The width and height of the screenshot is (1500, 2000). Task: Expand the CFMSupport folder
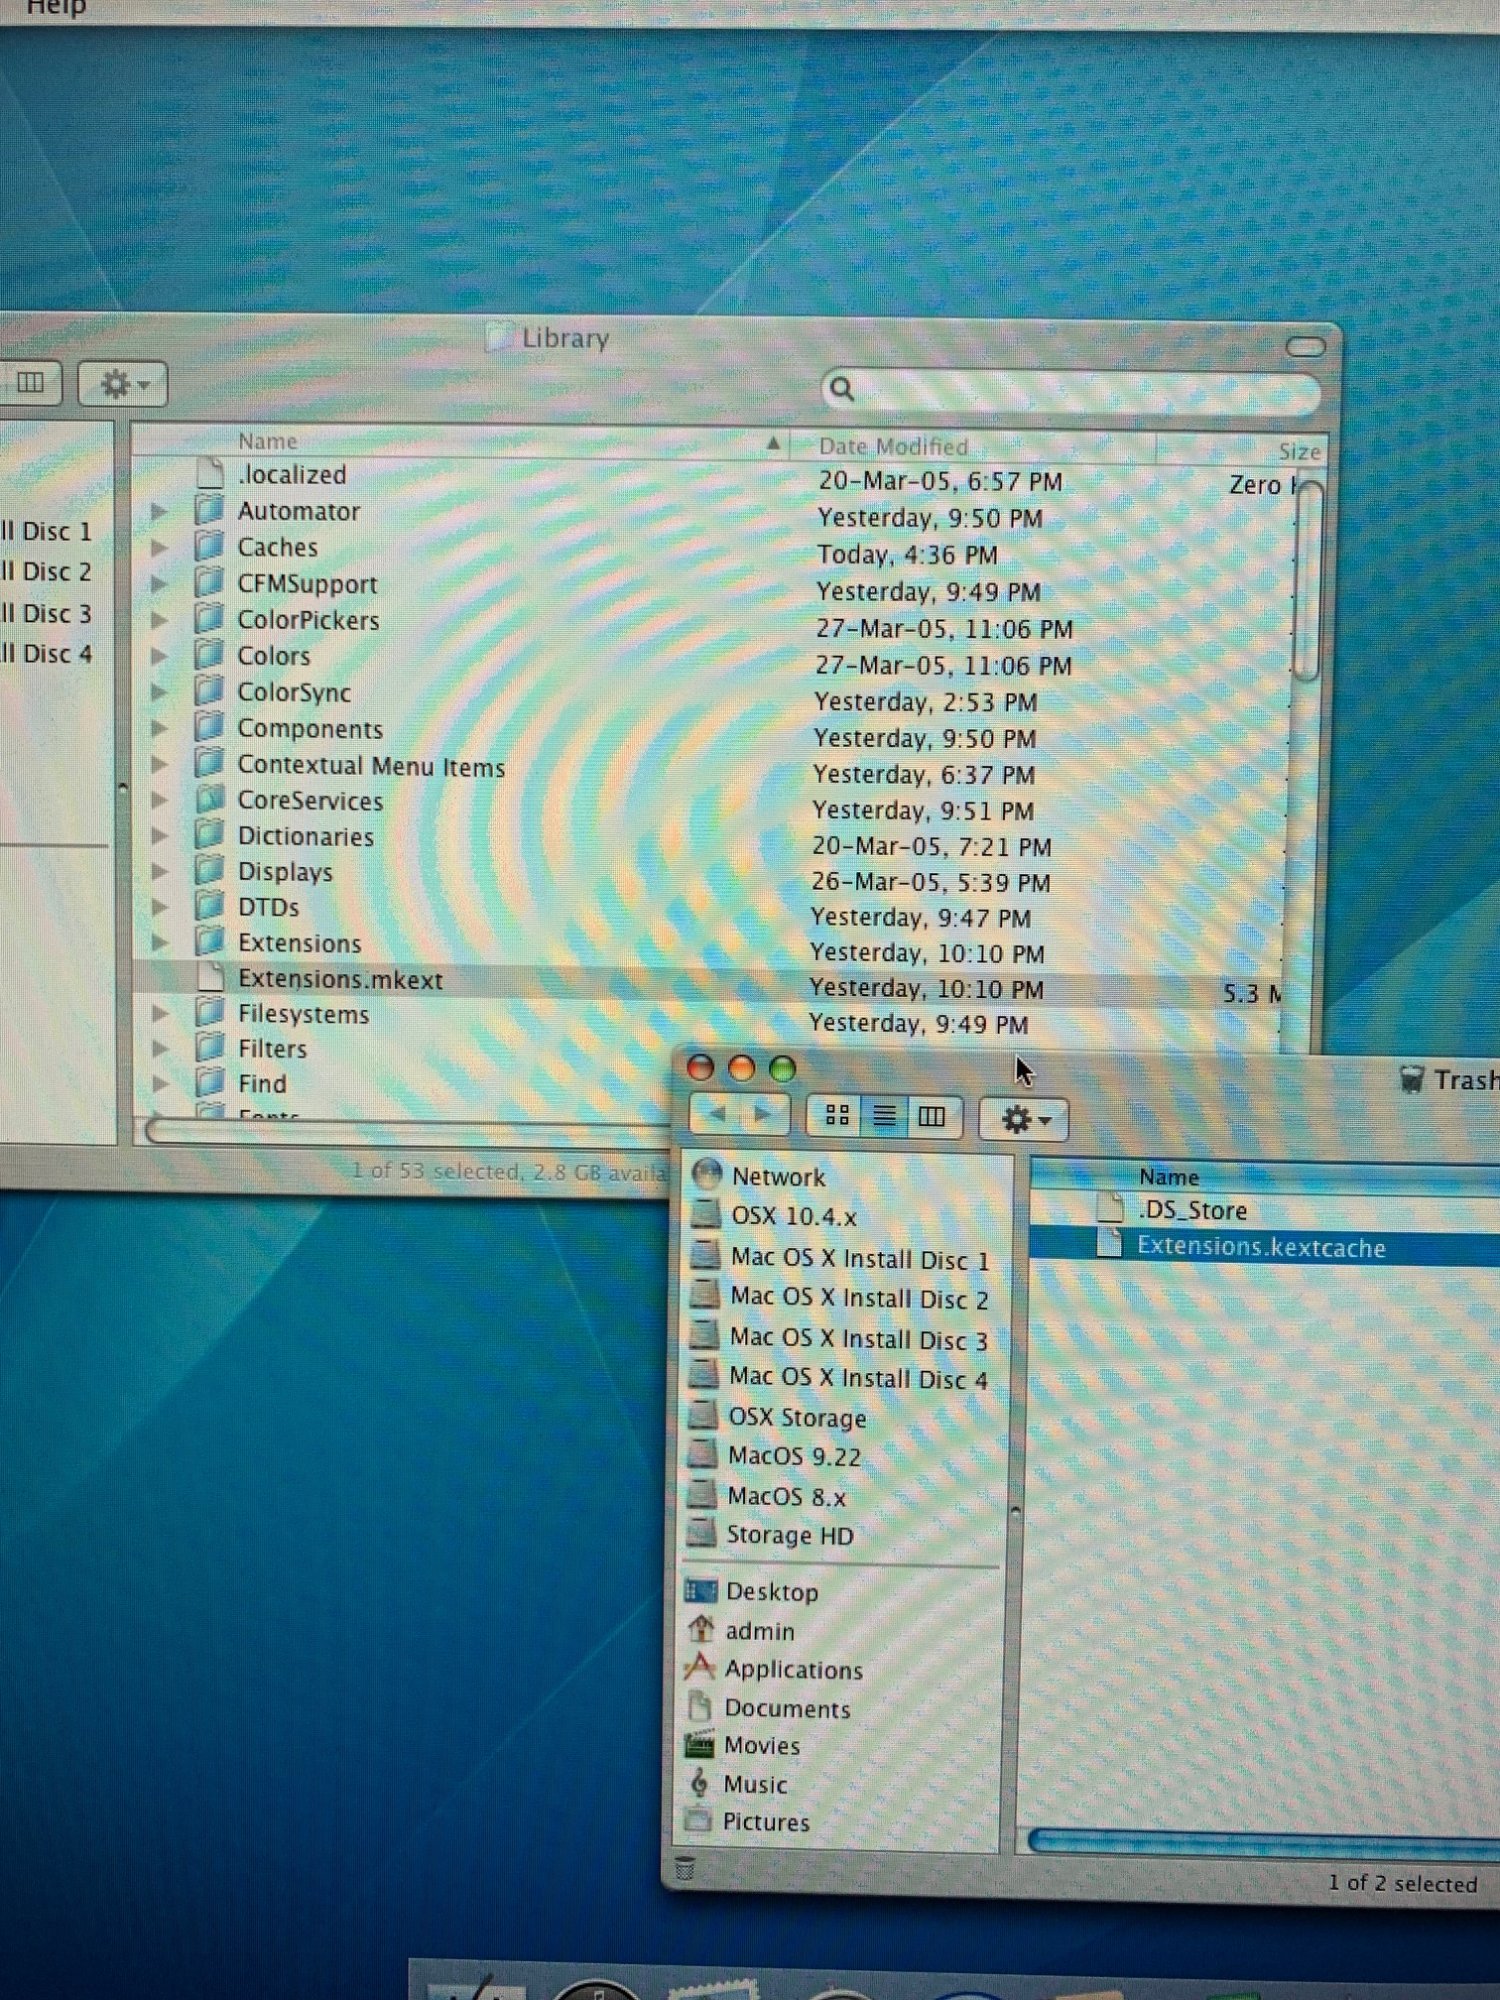159,584
